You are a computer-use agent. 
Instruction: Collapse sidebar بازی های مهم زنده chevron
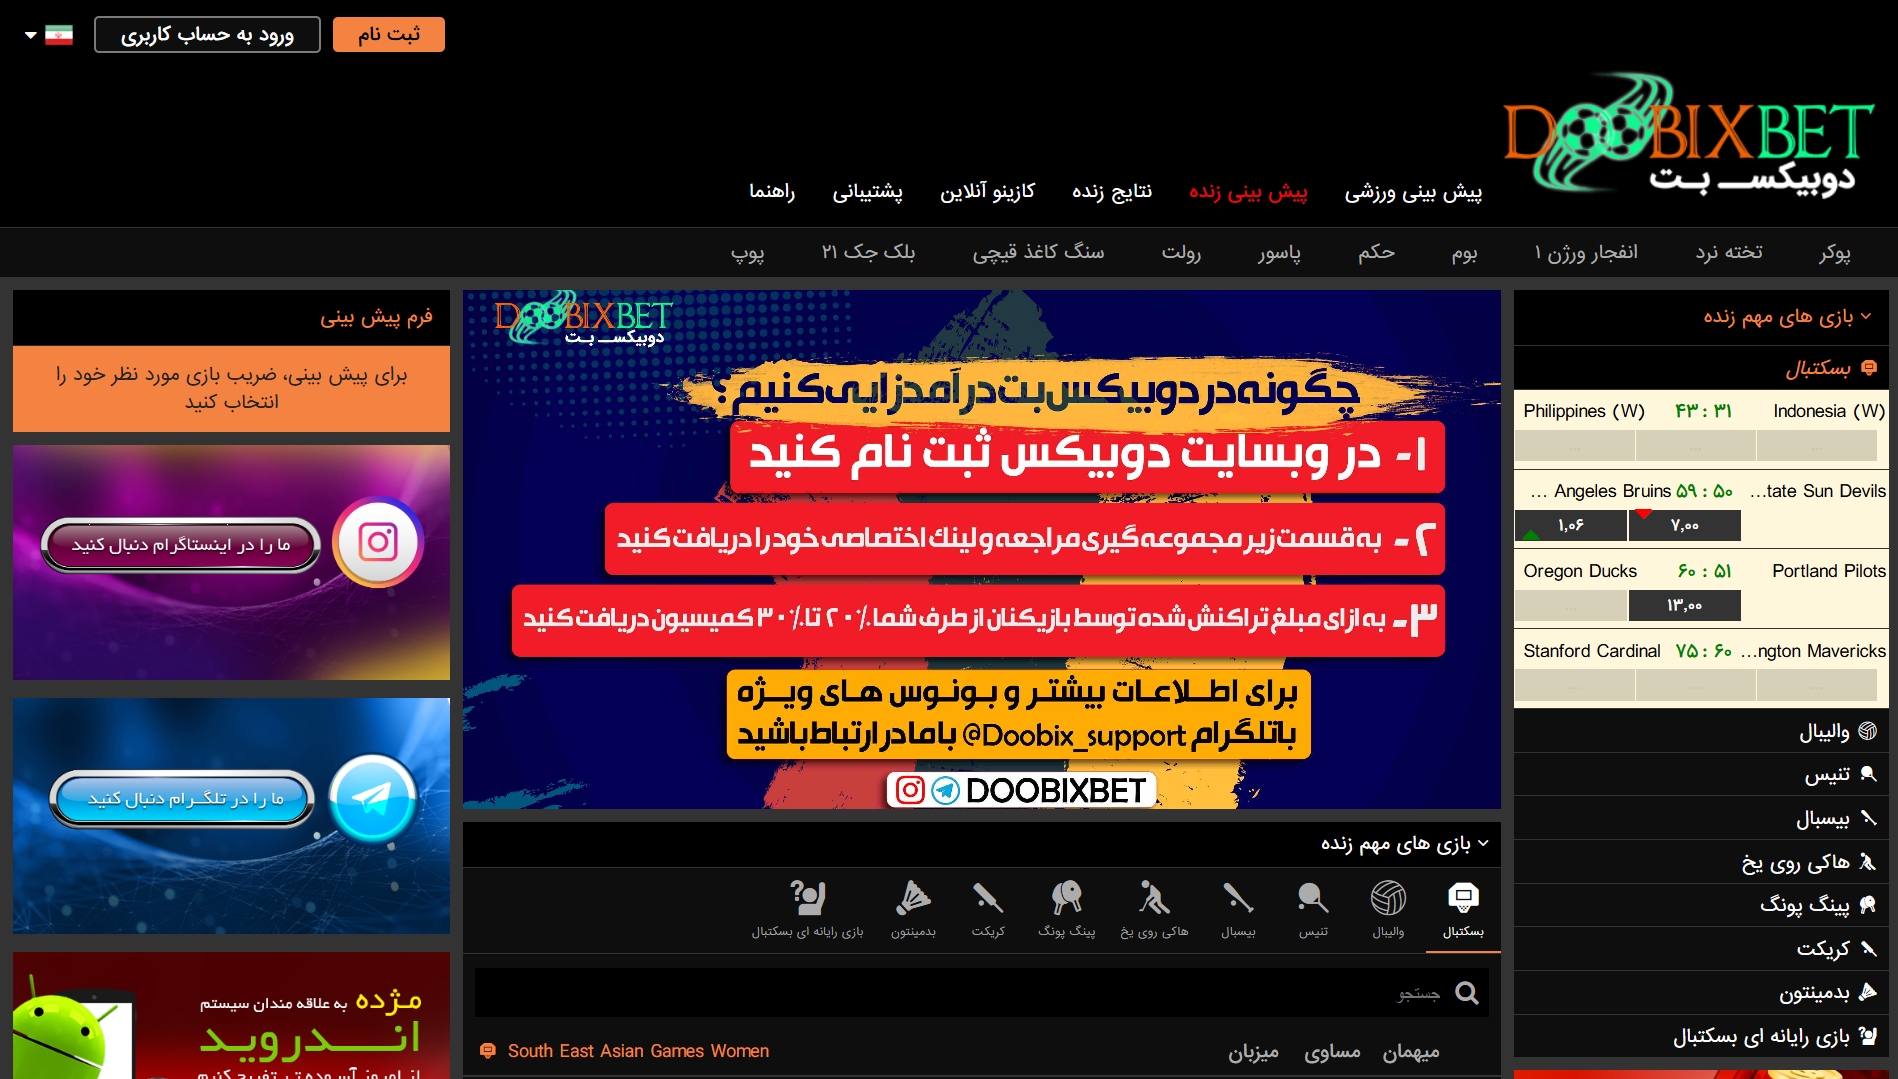tap(1866, 317)
